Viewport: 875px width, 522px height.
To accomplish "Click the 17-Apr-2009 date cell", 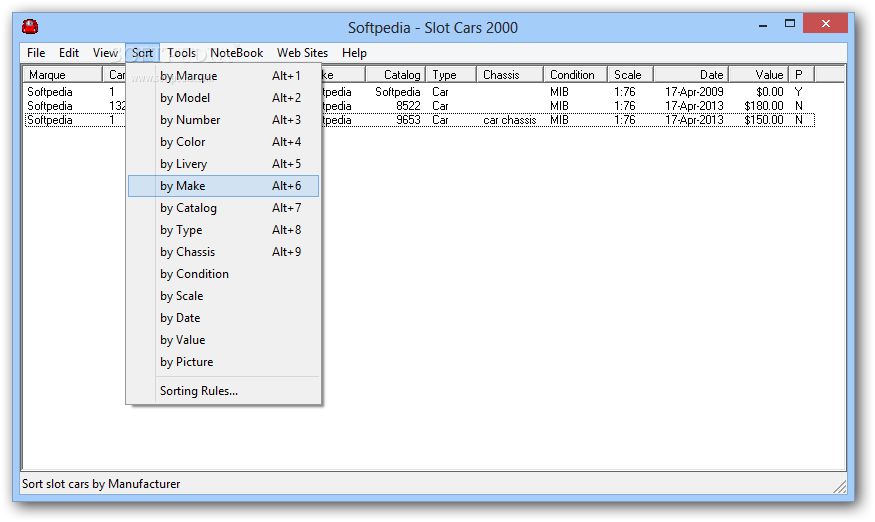I will click(x=694, y=92).
